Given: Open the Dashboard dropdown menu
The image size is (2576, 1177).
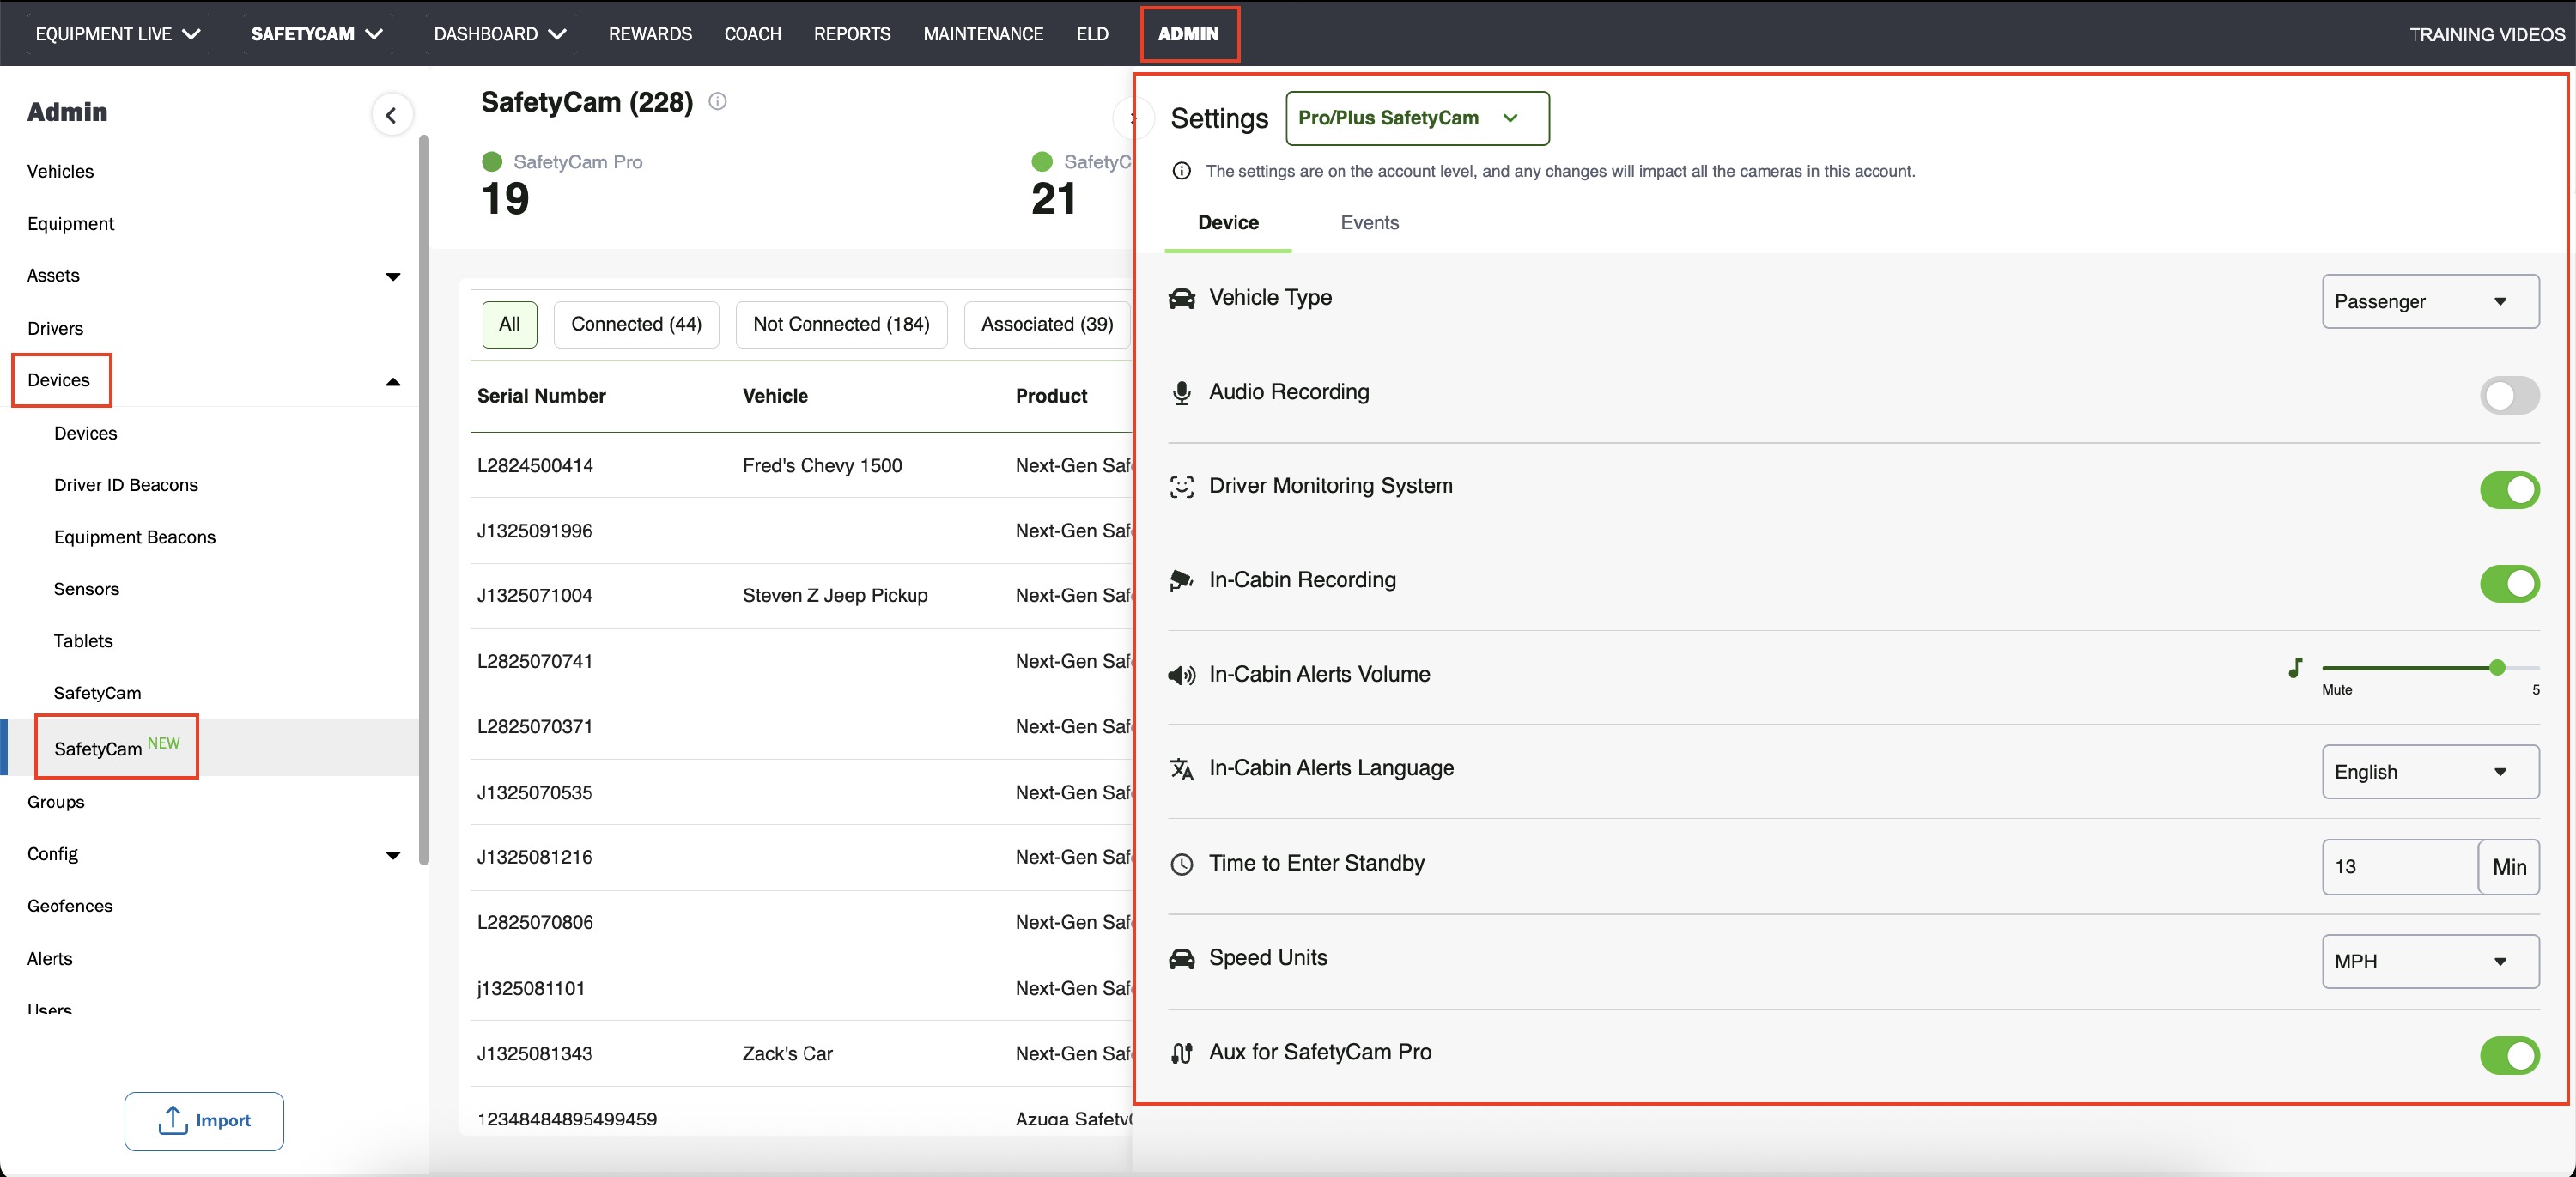Looking at the screenshot, I should pos(500,34).
